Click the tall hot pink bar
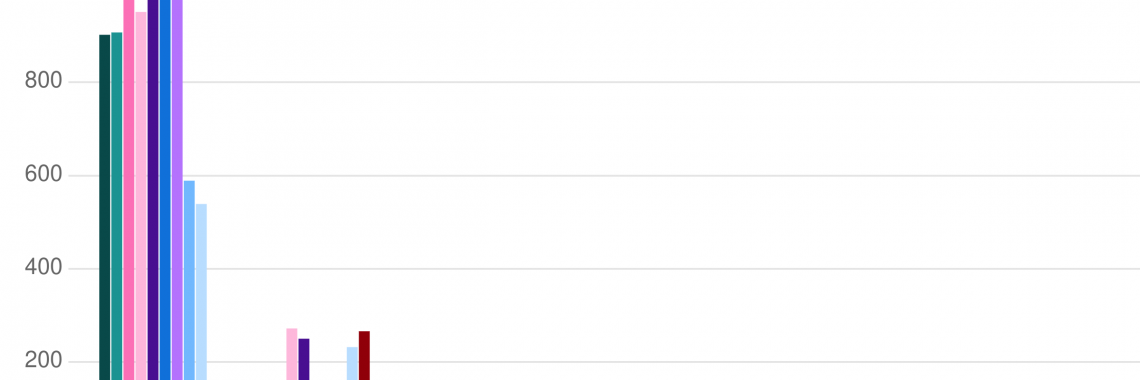The height and width of the screenshot is (380, 1140). tap(129, 190)
